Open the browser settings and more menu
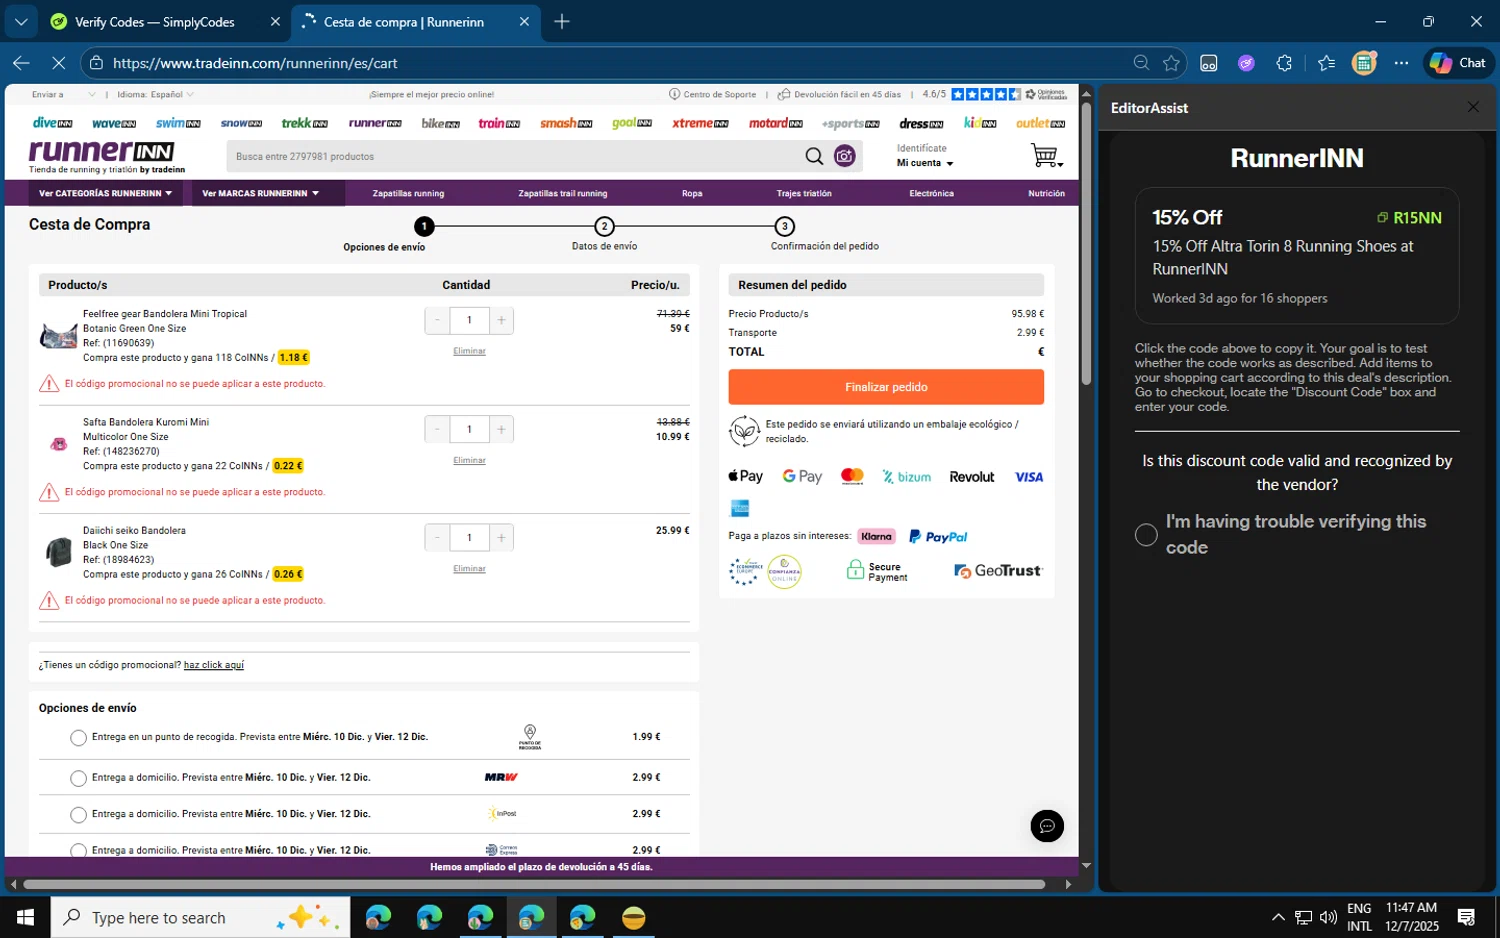 tap(1401, 63)
